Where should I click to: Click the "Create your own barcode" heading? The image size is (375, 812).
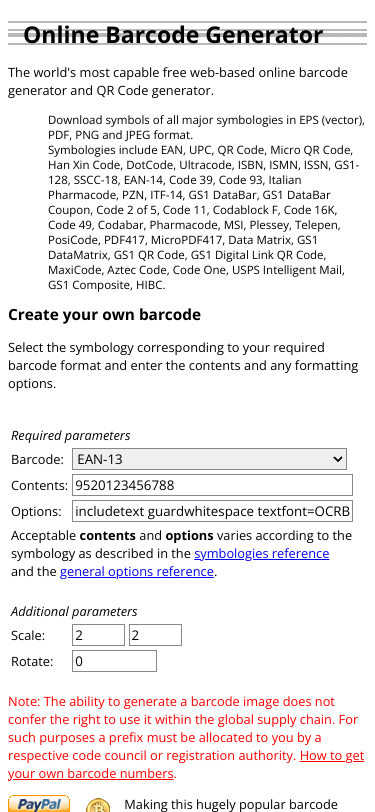coord(104,315)
